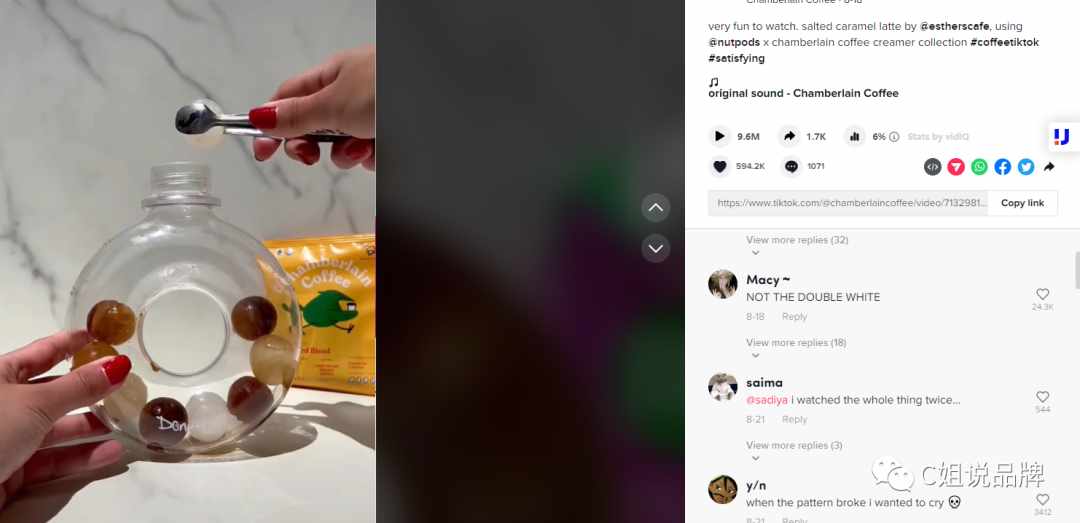
Task: Like Macy's comment with the heart
Action: click(x=1043, y=294)
